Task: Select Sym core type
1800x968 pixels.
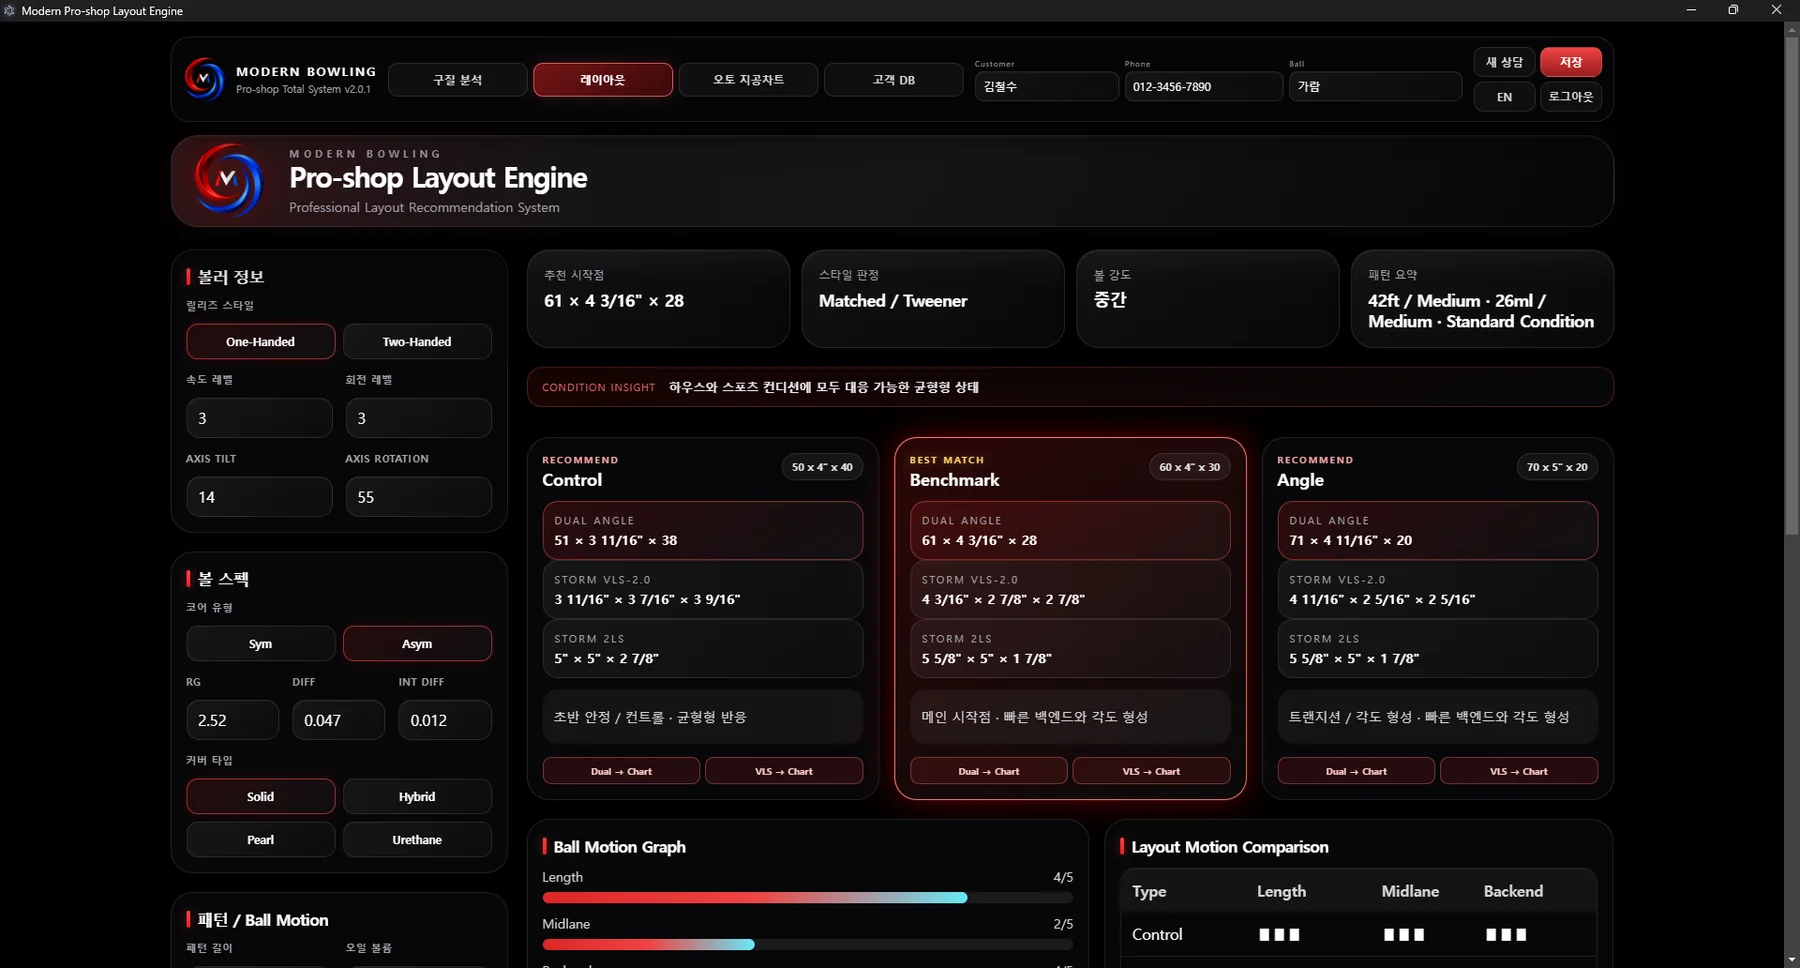Action: tap(260, 644)
